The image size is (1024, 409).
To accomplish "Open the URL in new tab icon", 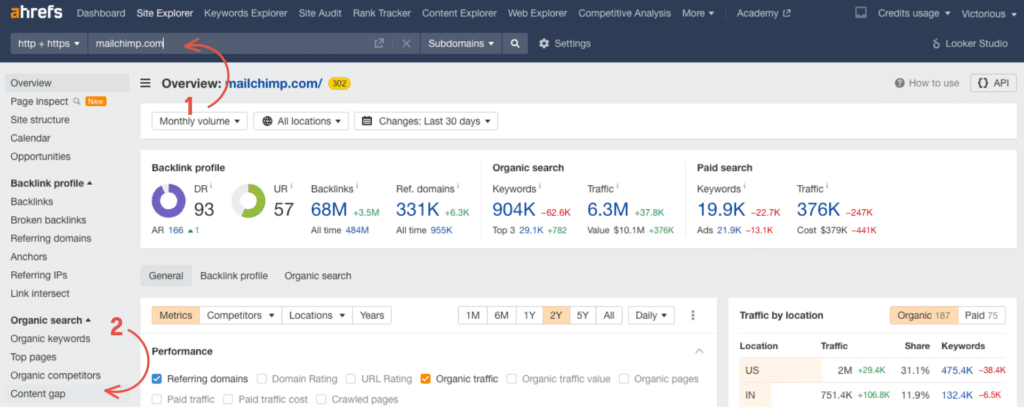I will coord(379,43).
